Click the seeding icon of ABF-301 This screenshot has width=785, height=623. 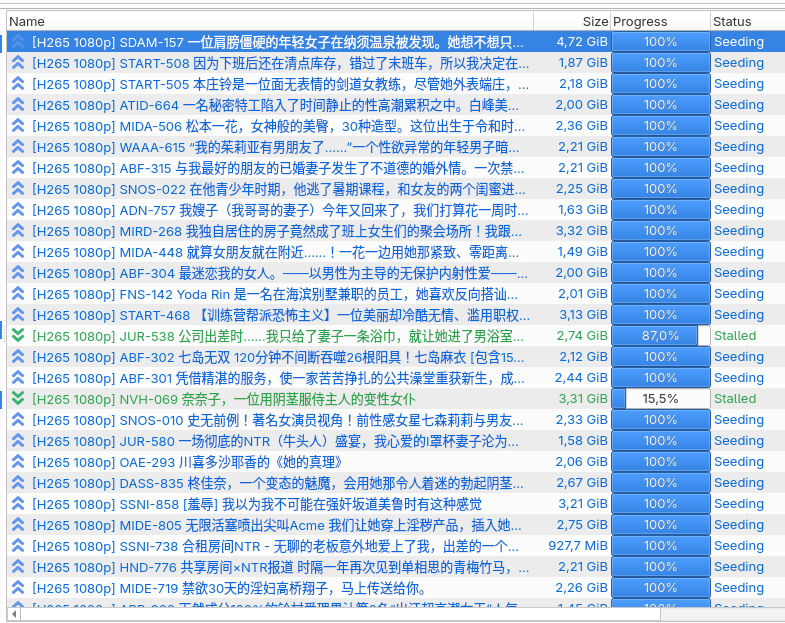click(x=18, y=378)
